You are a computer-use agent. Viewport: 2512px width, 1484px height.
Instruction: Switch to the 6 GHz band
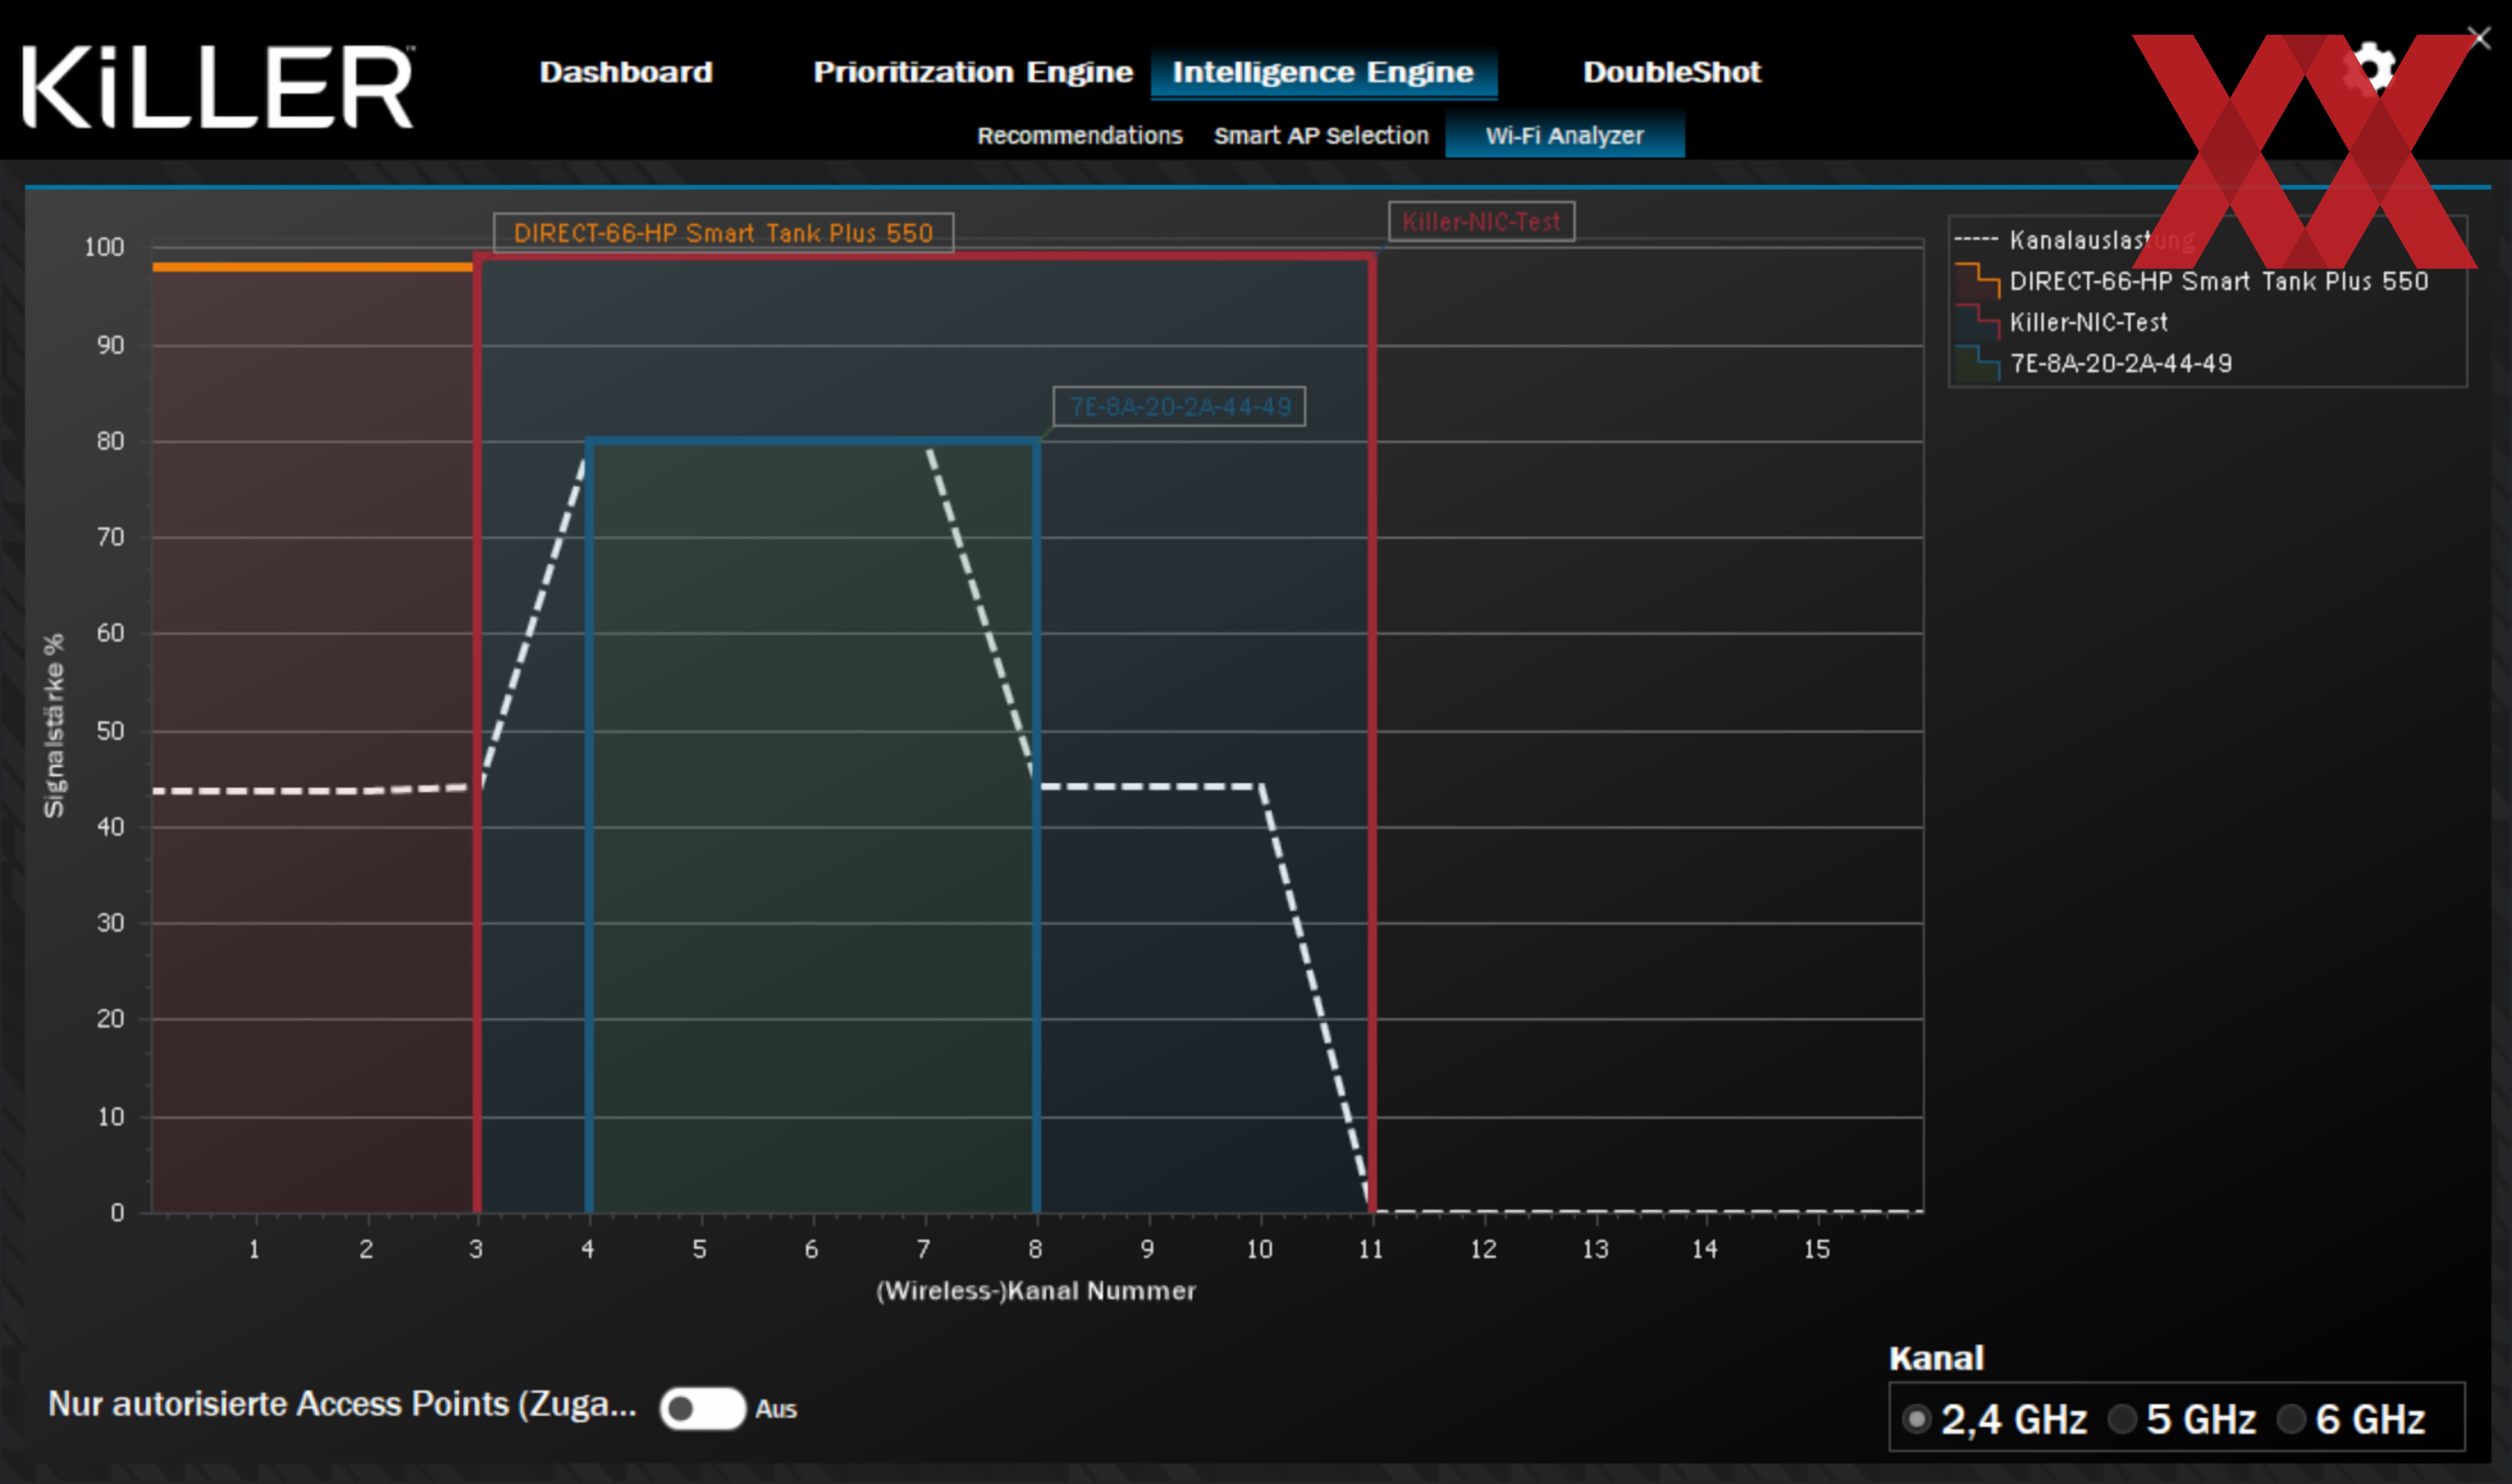click(2291, 1418)
